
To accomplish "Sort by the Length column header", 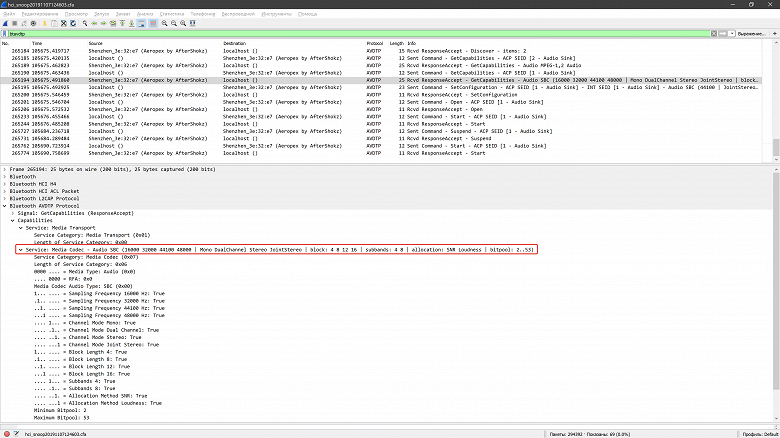I will (396, 43).
